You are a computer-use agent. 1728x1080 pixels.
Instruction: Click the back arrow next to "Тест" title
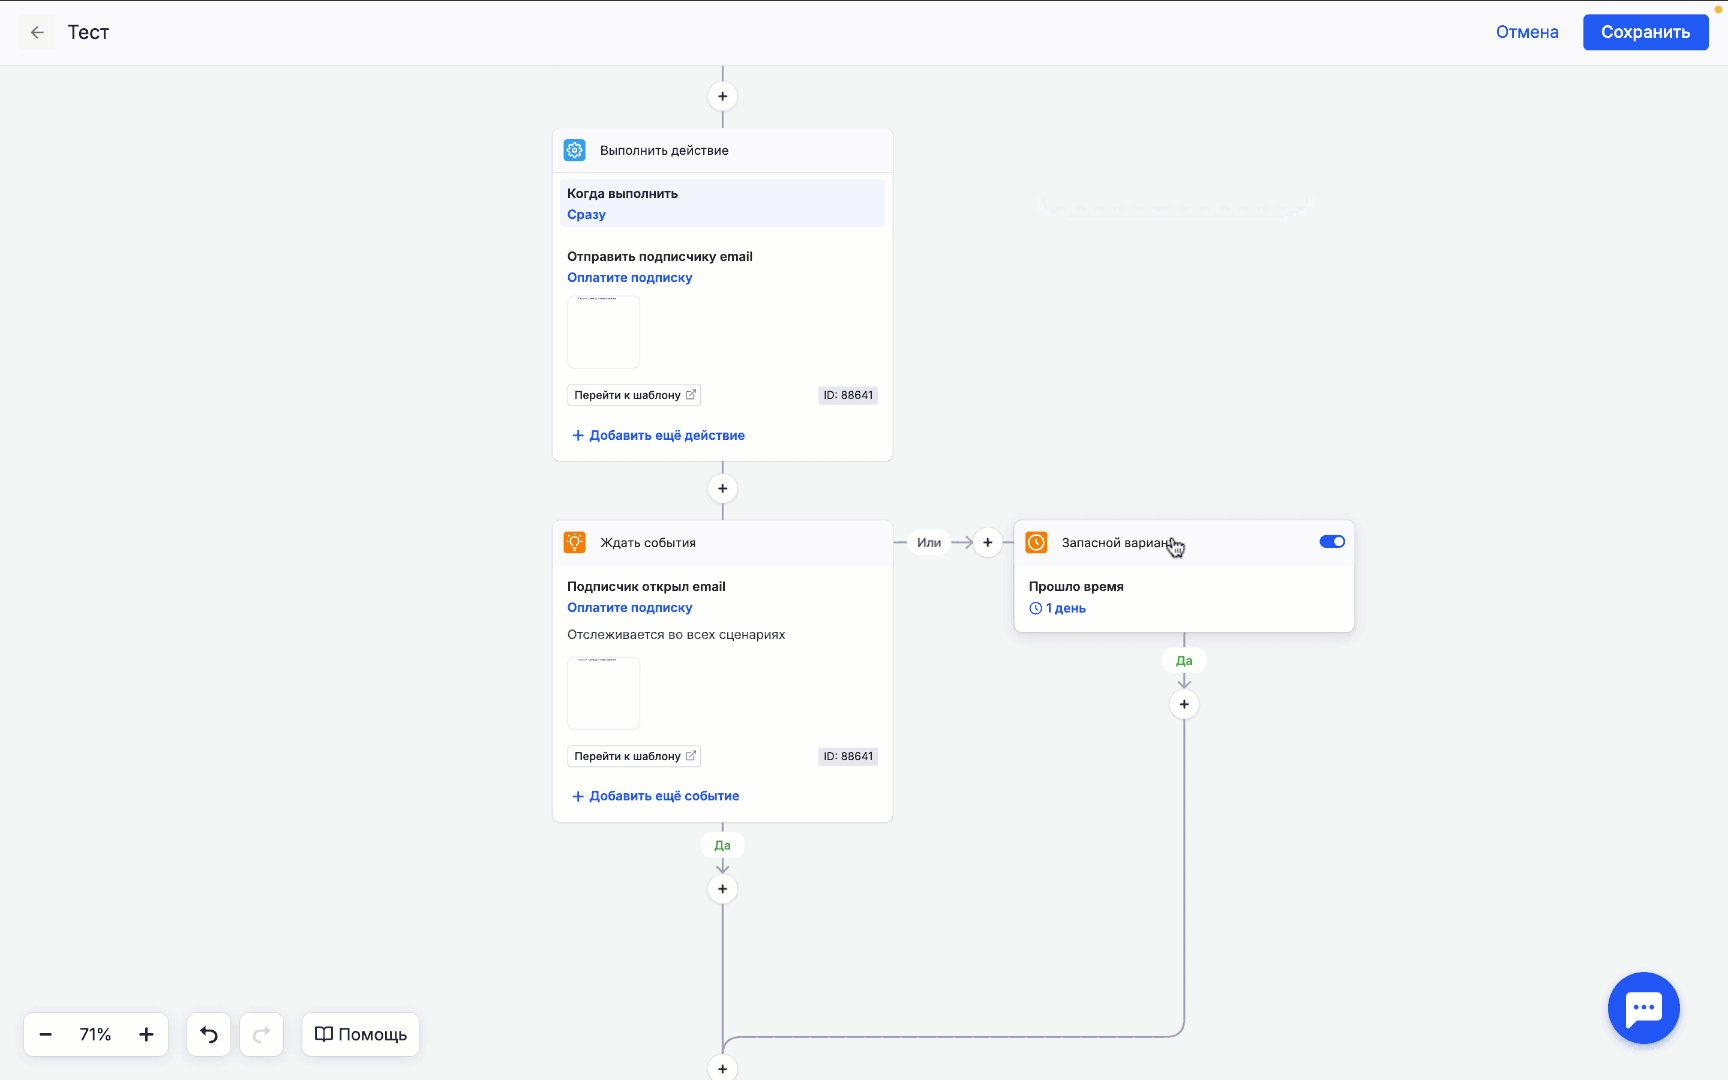(37, 31)
